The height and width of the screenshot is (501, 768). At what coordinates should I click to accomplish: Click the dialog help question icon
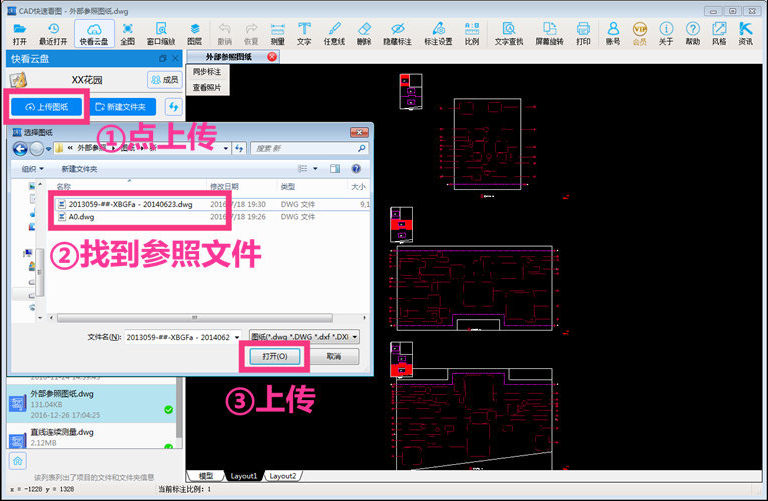[x=356, y=168]
